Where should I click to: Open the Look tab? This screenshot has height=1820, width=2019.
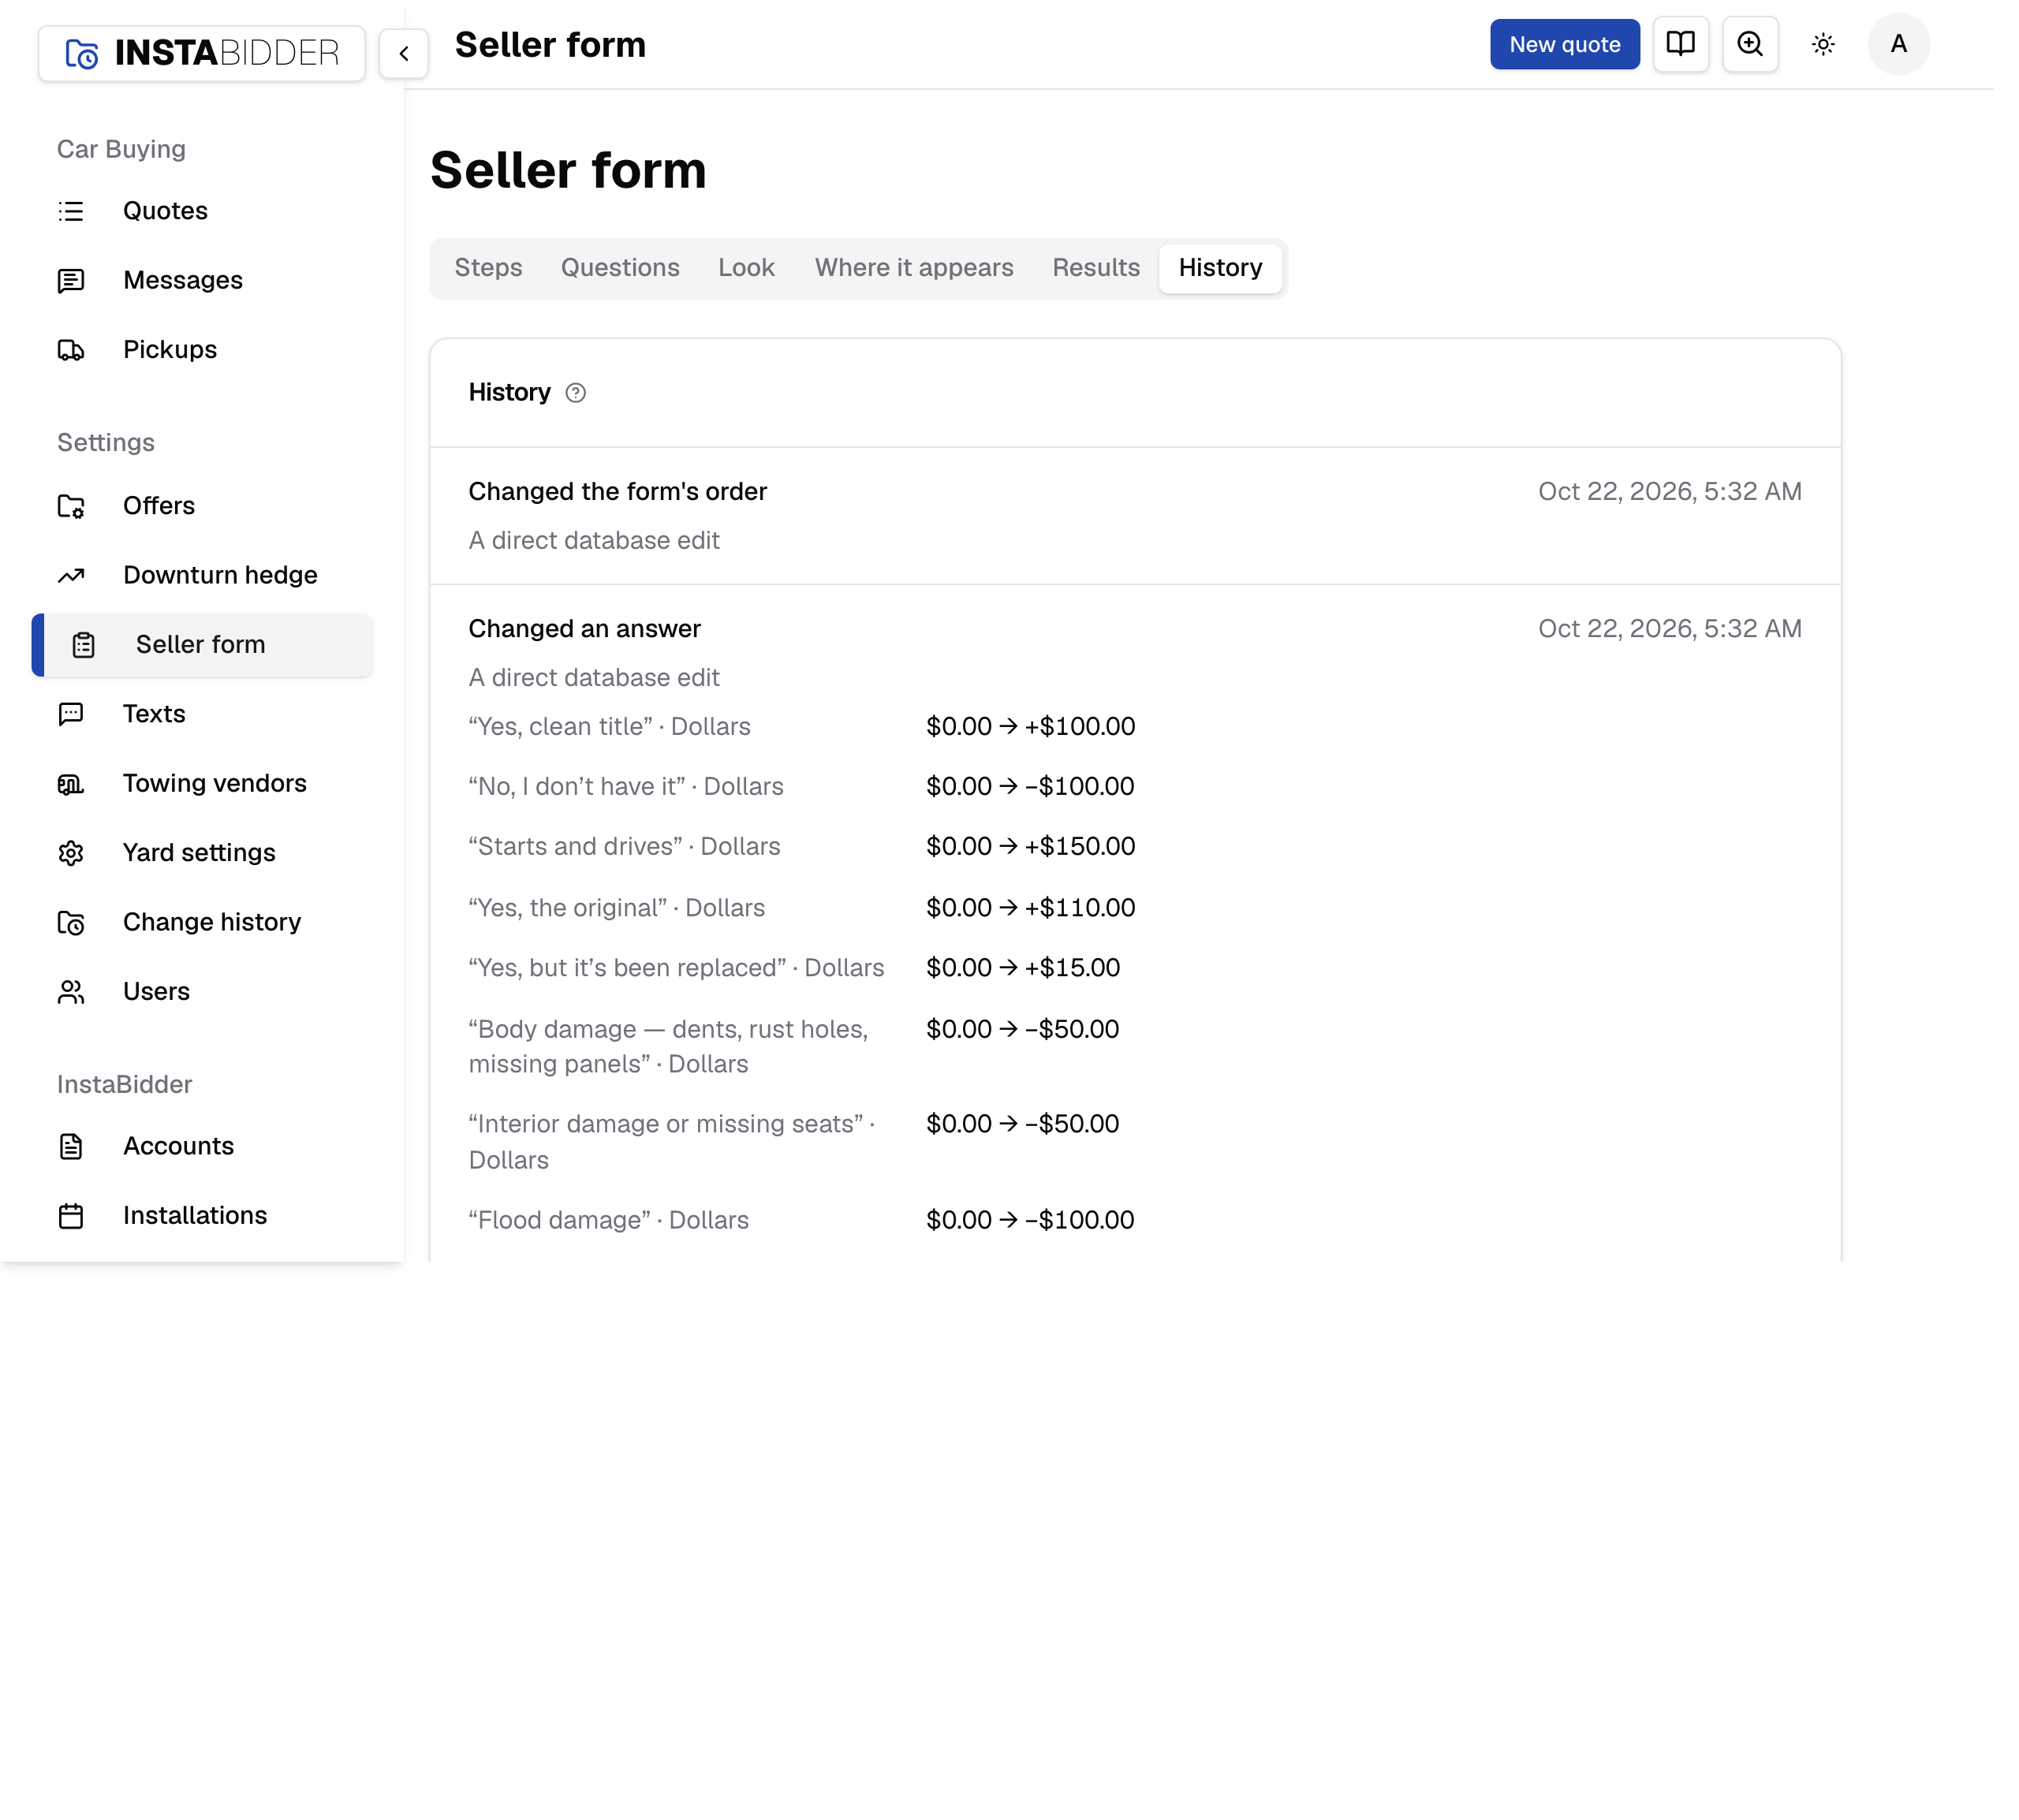click(746, 268)
